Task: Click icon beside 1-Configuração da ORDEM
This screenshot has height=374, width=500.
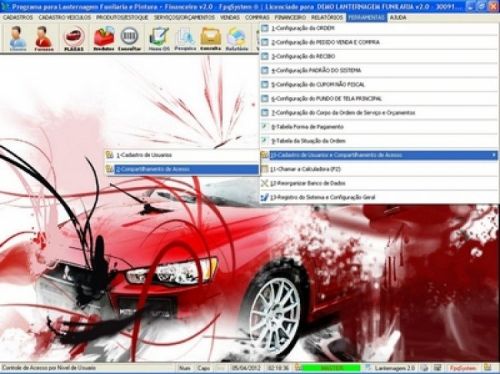Action: point(265,28)
